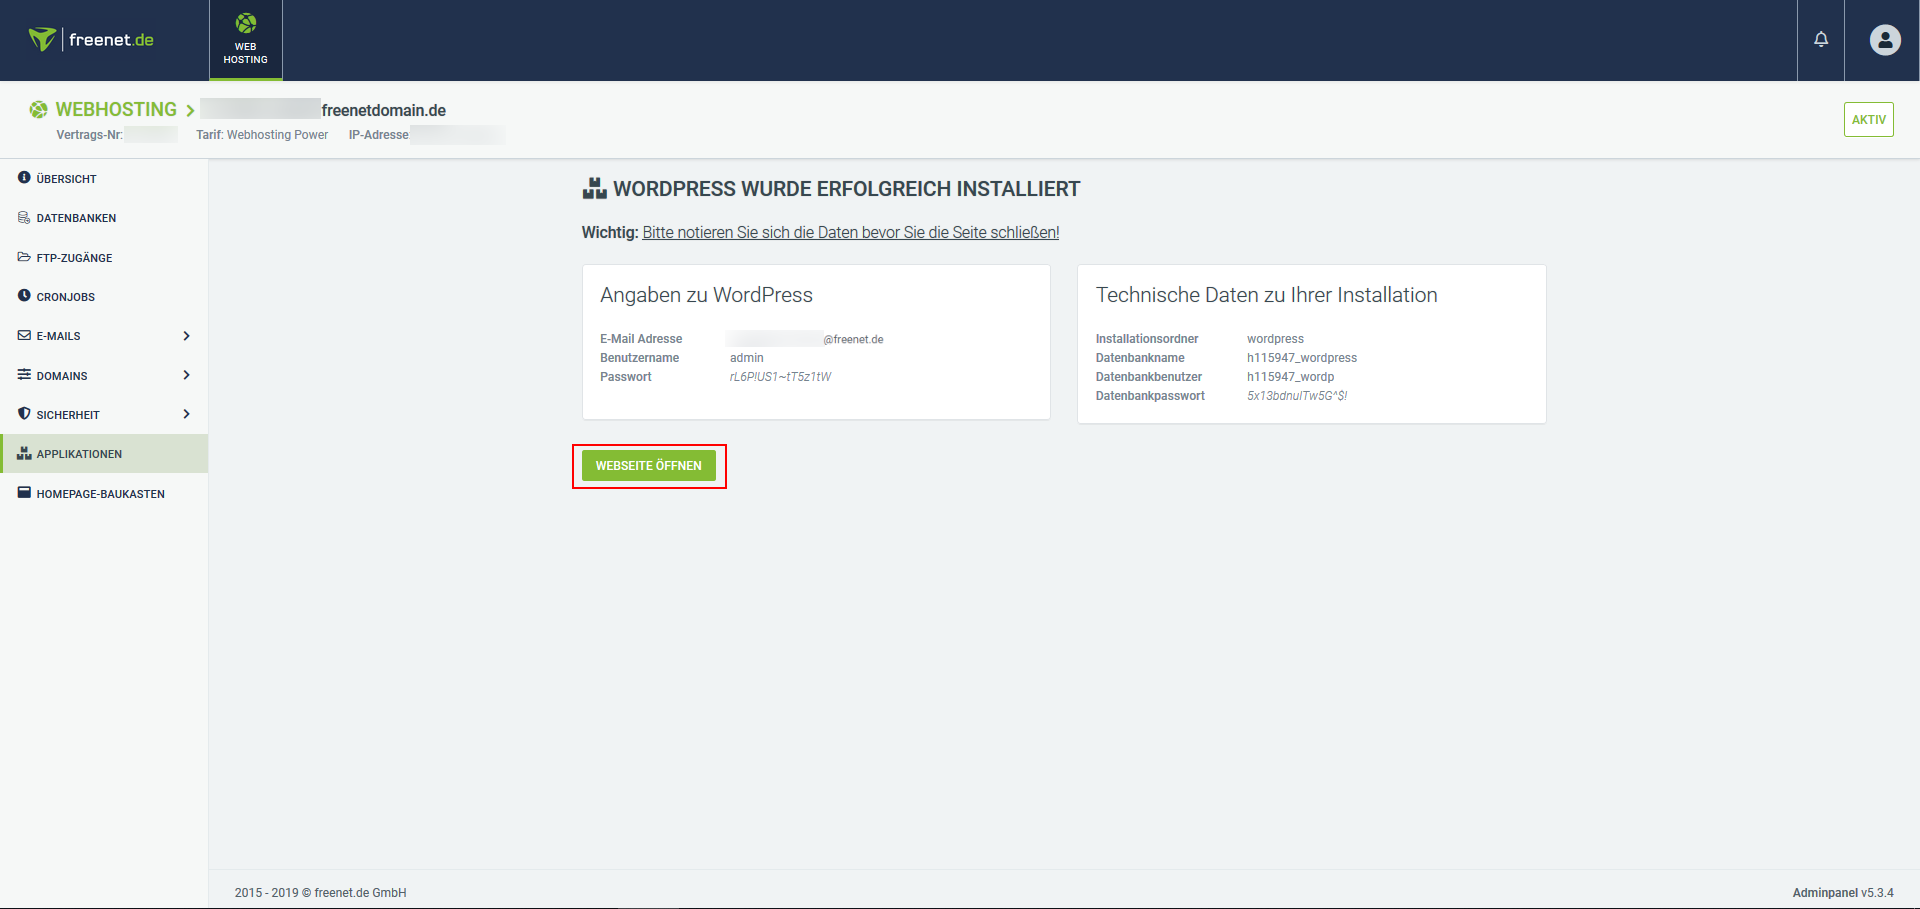Select database name h115947_wordpress
Viewport: 1920px width, 909px height.
click(x=1302, y=358)
